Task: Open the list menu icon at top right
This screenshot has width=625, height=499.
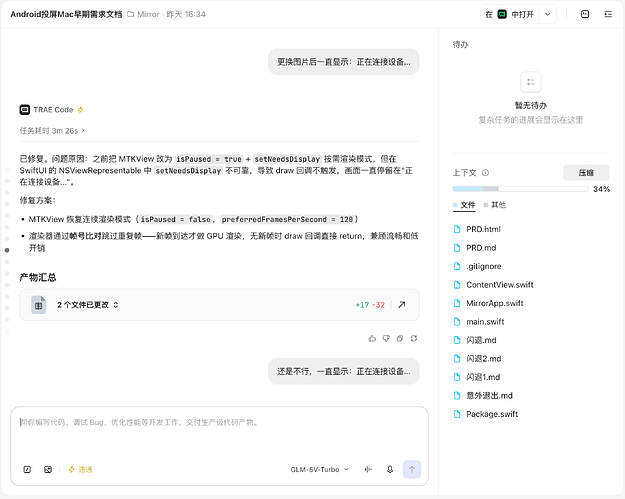Action: 608,14
